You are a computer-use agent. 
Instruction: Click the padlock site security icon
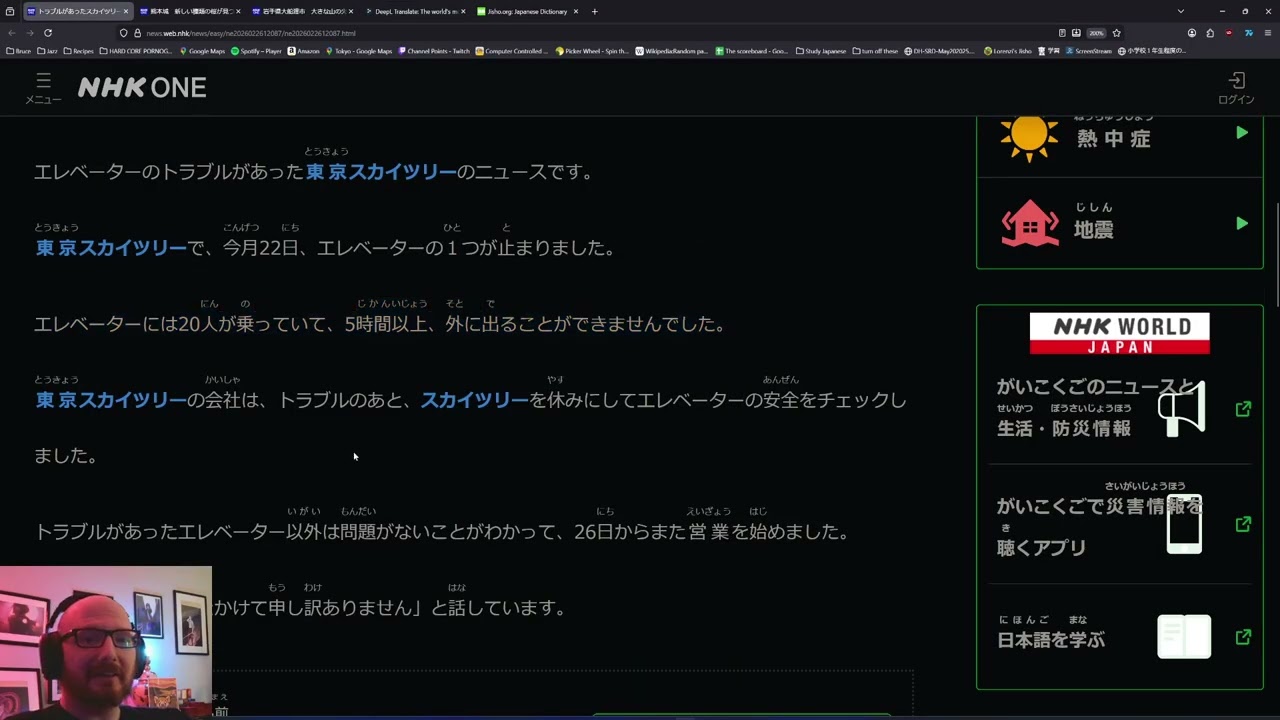pos(137,33)
